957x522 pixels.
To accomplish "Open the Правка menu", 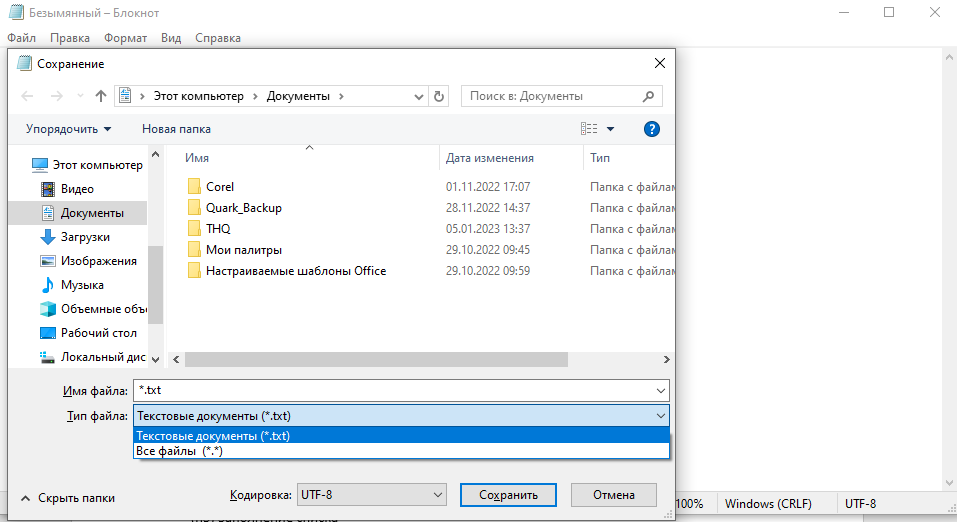I will (70, 38).
